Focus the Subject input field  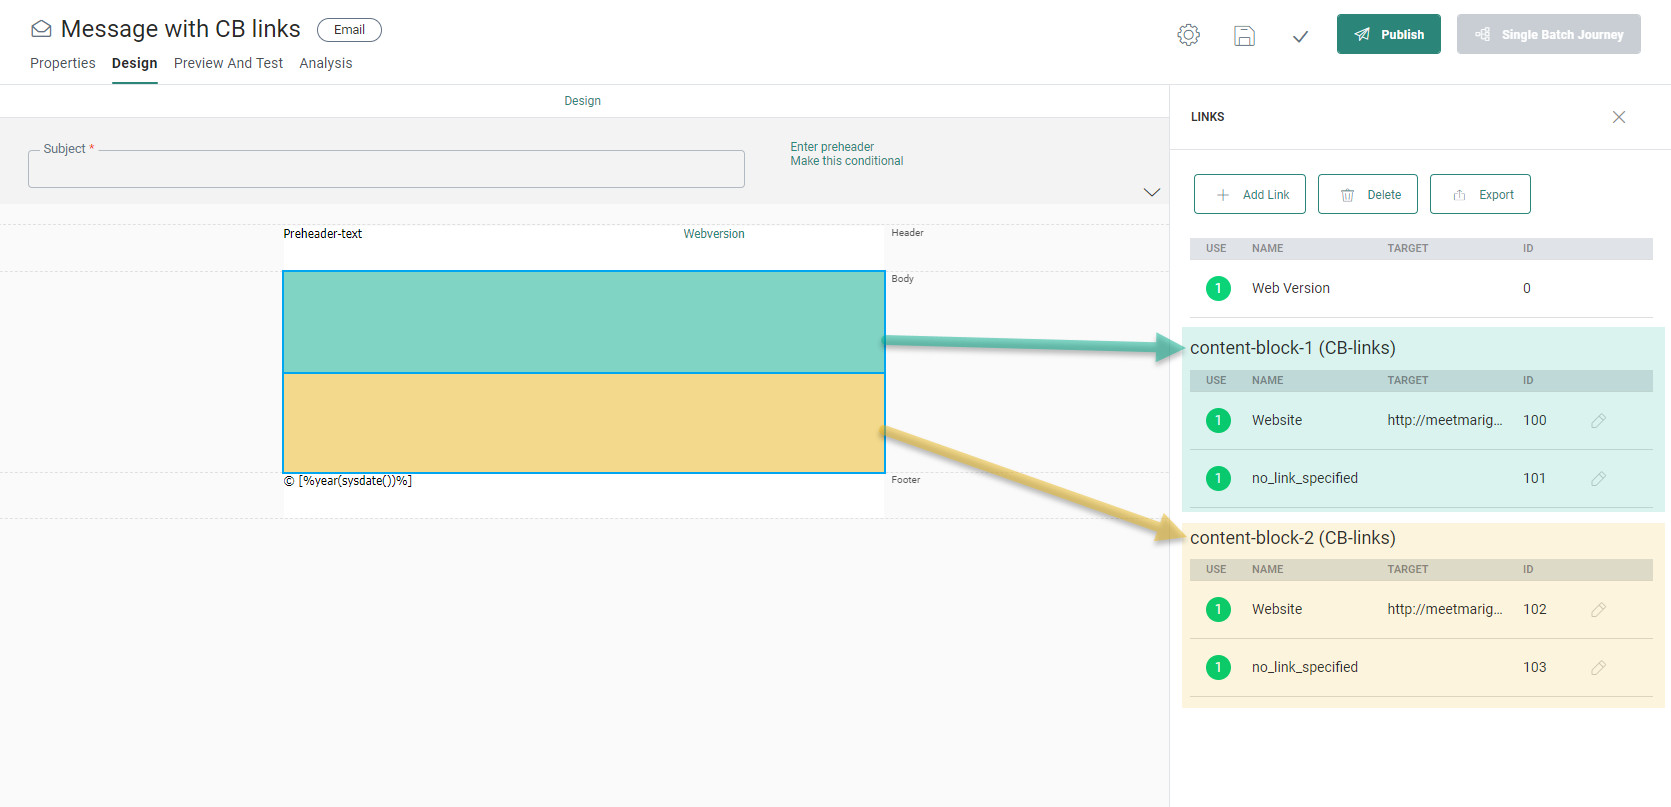[x=386, y=170]
